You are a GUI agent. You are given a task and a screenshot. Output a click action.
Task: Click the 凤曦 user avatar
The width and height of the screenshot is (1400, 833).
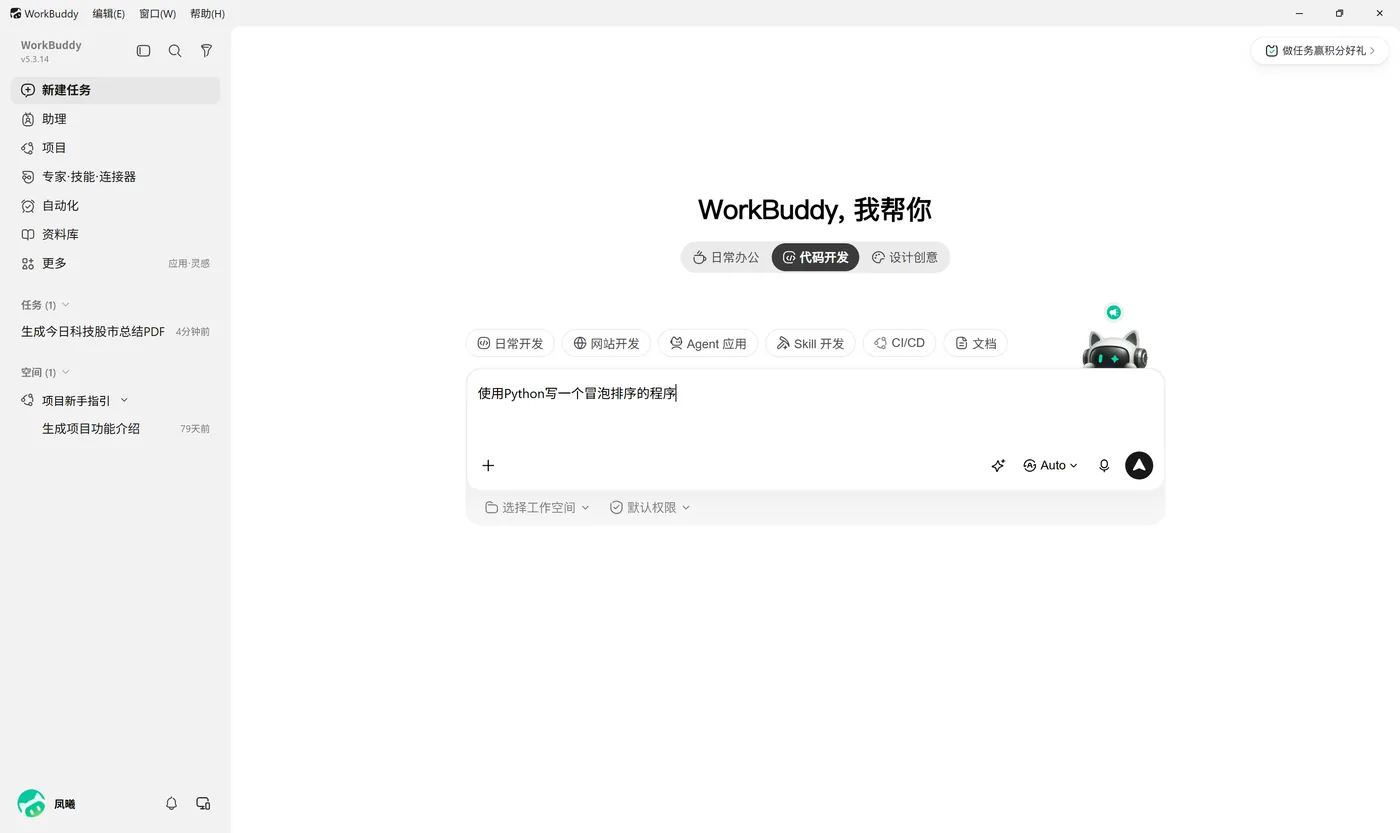click(x=31, y=803)
